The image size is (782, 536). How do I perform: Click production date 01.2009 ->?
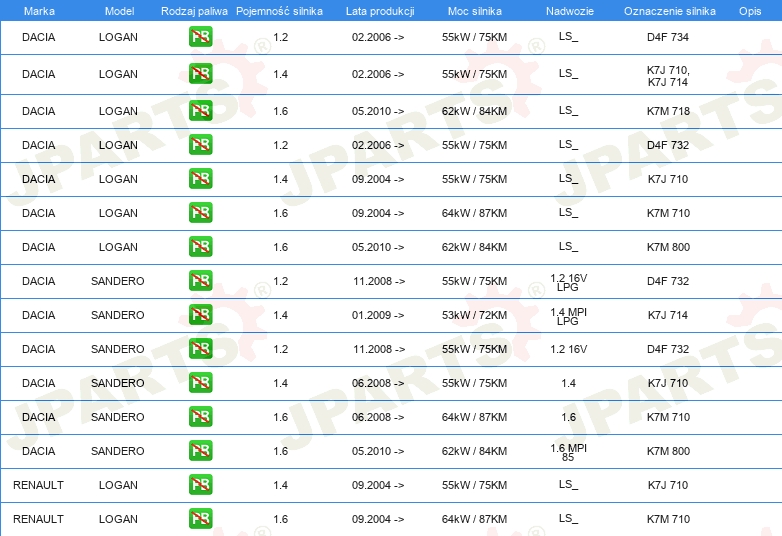point(378,315)
